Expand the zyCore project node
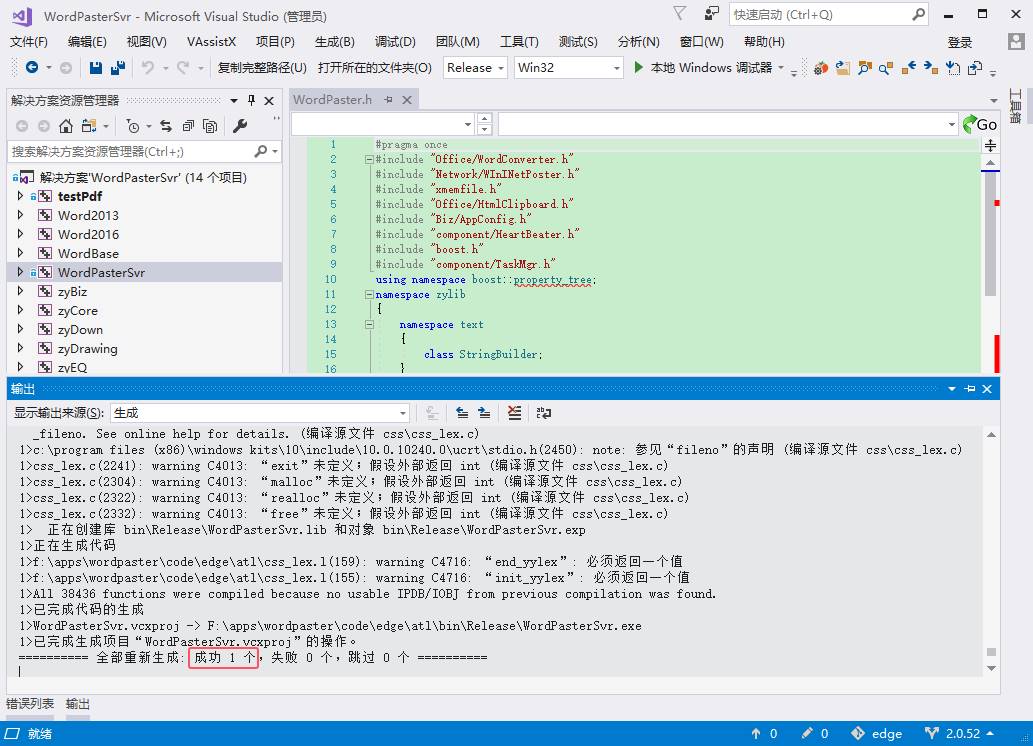 (x=20, y=311)
